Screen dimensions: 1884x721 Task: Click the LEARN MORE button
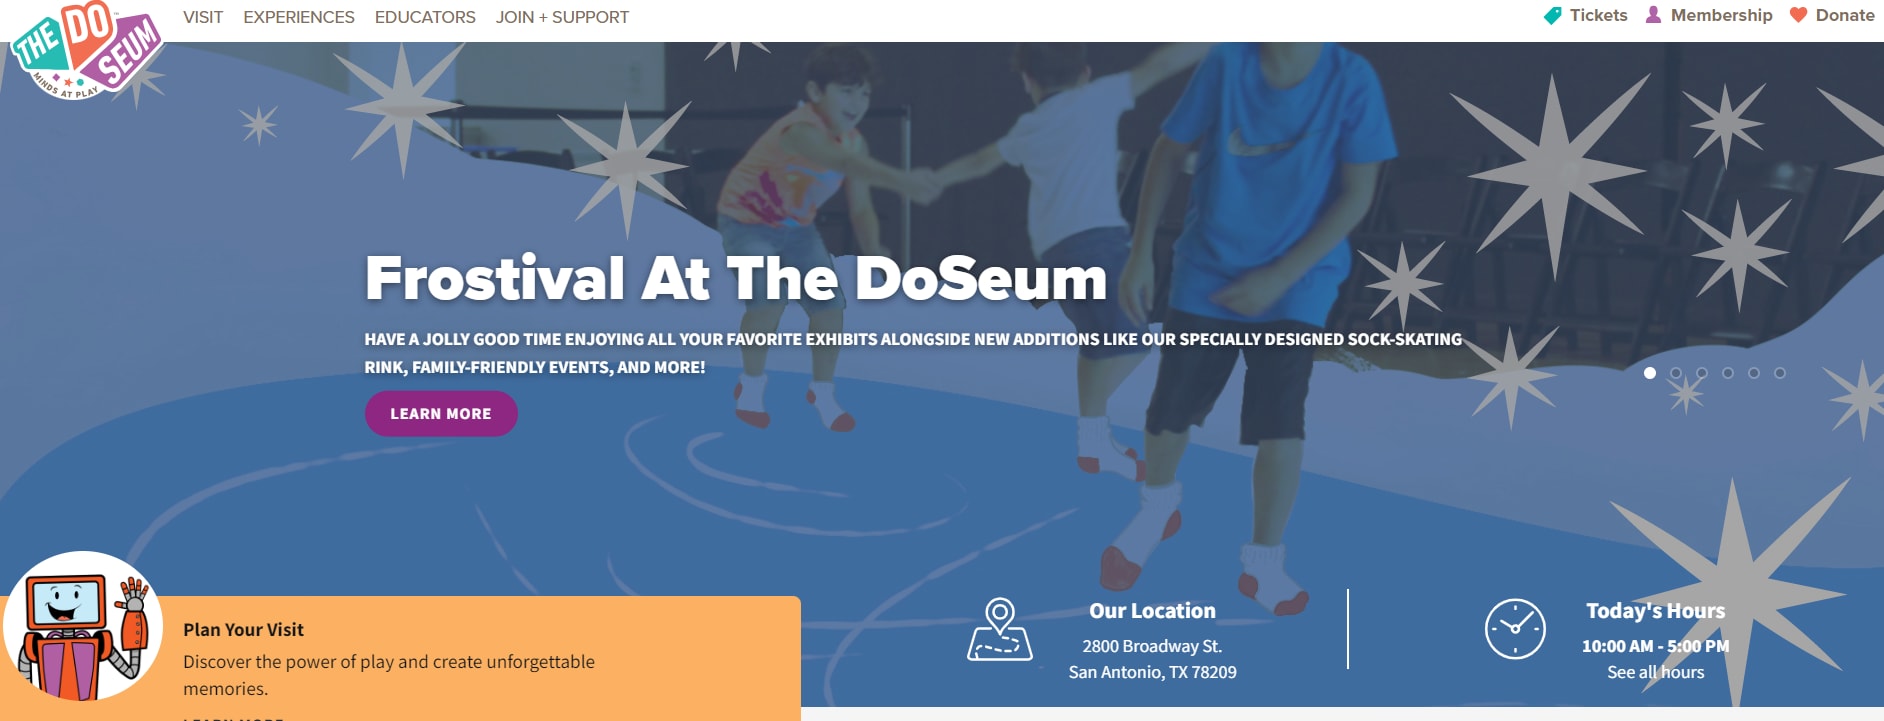click(x=441, y=414)
